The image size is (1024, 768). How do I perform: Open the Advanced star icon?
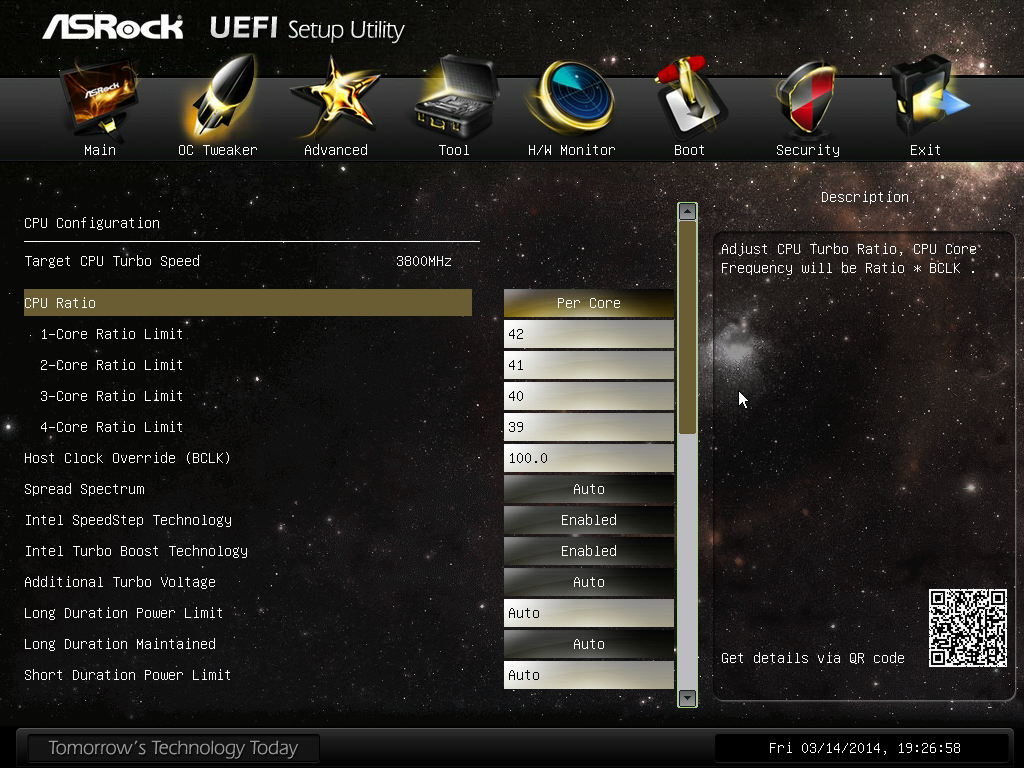(x=335, y=98)
